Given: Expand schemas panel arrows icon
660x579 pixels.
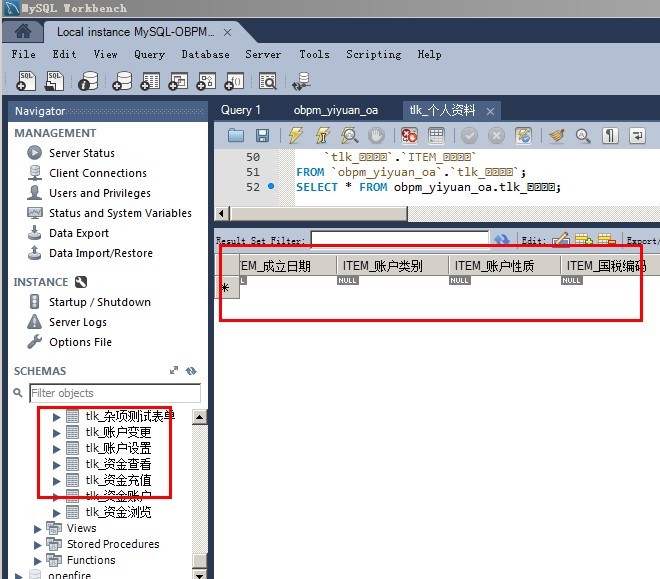Looking at the screenshot, I should pyautogui.click(x=174, y=370).
